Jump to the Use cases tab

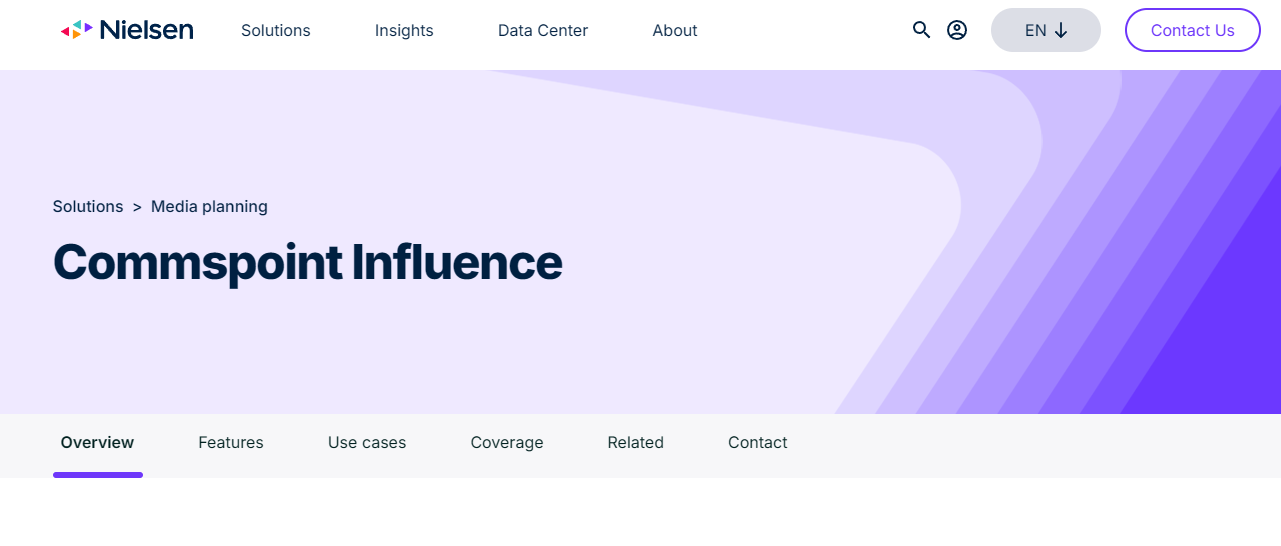(x=367, y=443)
